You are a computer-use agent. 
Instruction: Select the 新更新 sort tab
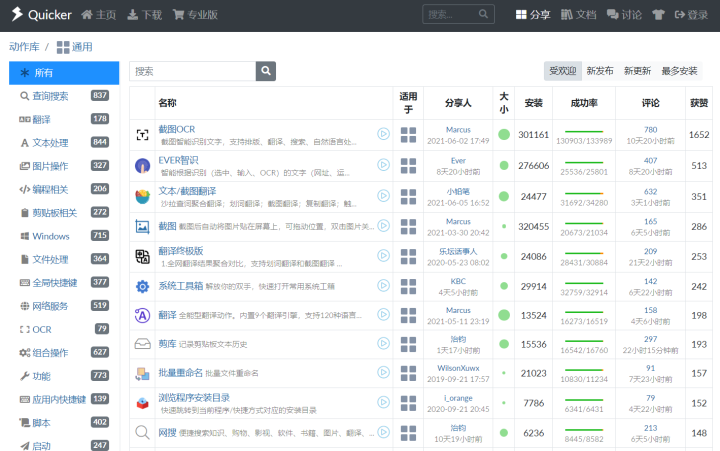coord(637,71)
